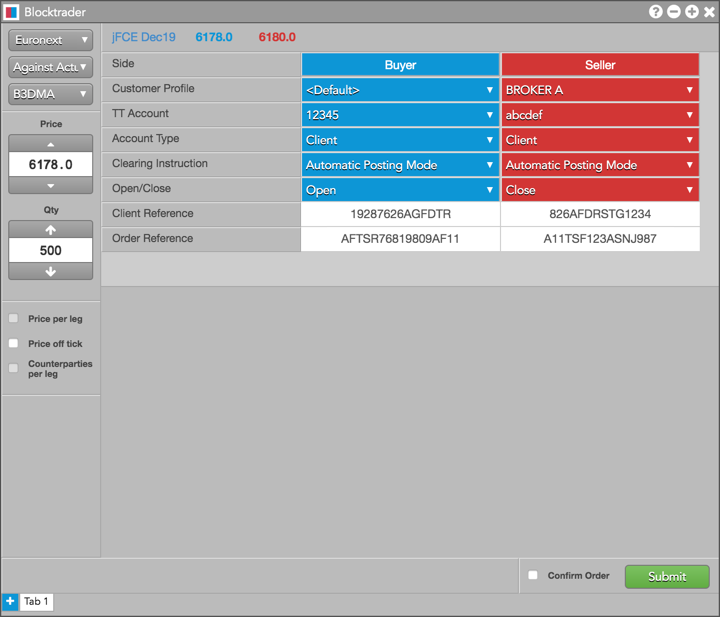The height and width of the screenshot is (617, 720).
Task: Click the Order Reference row label
Action: (152, 238)
